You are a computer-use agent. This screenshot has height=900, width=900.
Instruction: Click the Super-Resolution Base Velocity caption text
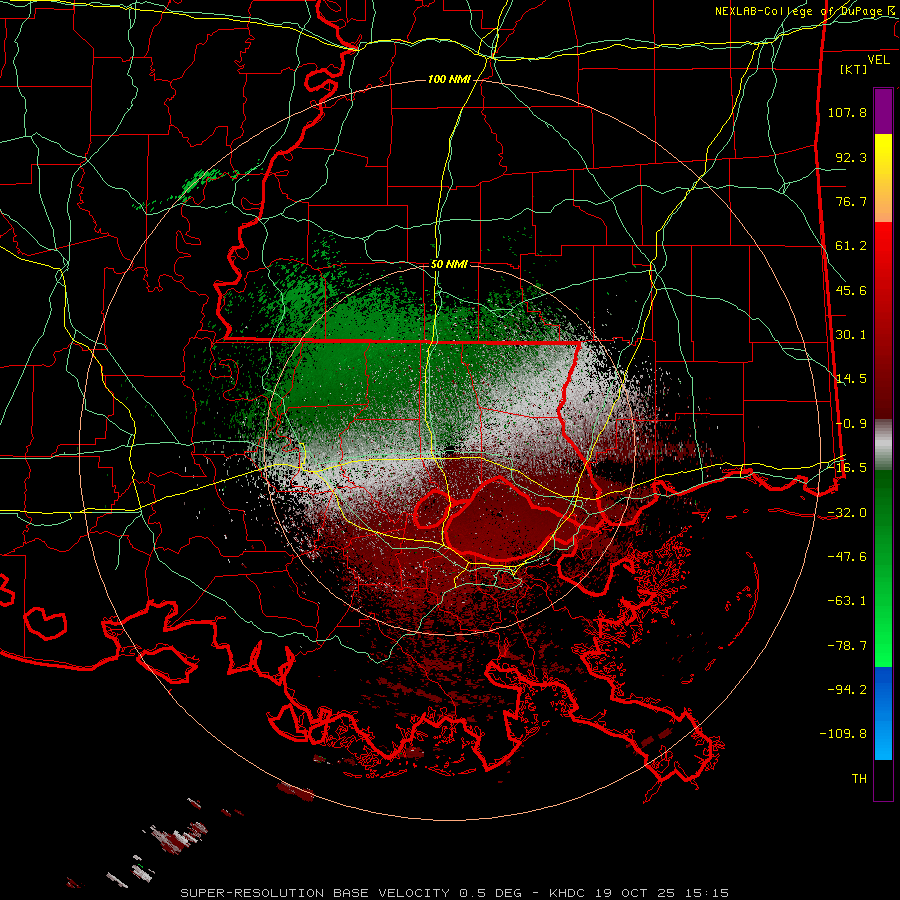455,893
